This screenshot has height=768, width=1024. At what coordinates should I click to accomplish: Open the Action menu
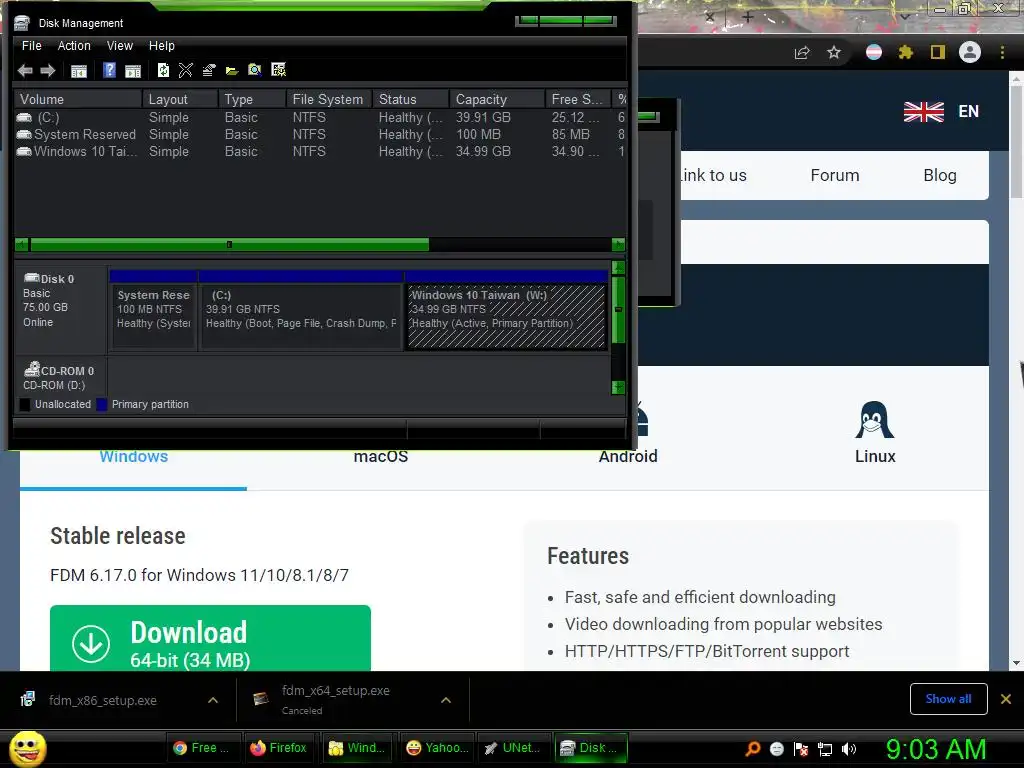tap(74, 46)
